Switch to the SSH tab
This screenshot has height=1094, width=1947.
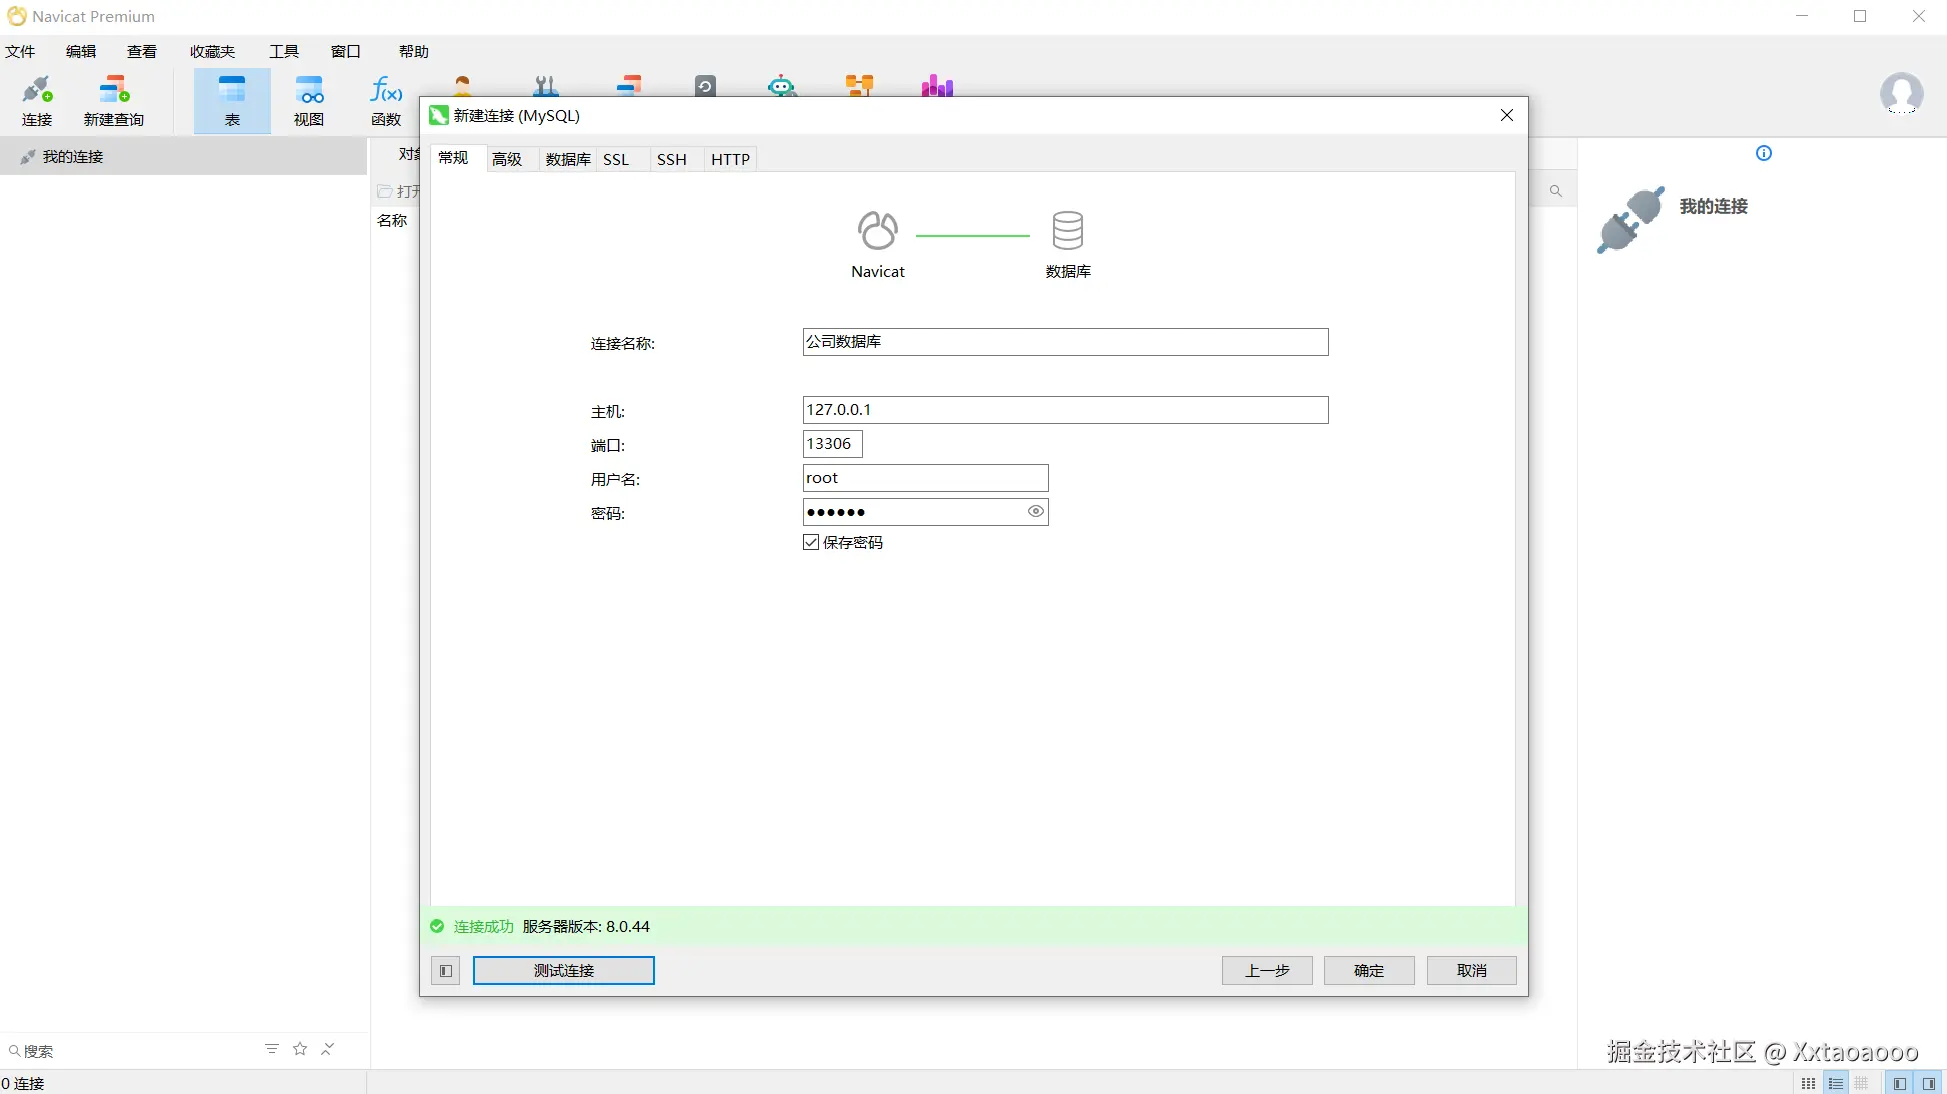[672, 159]
